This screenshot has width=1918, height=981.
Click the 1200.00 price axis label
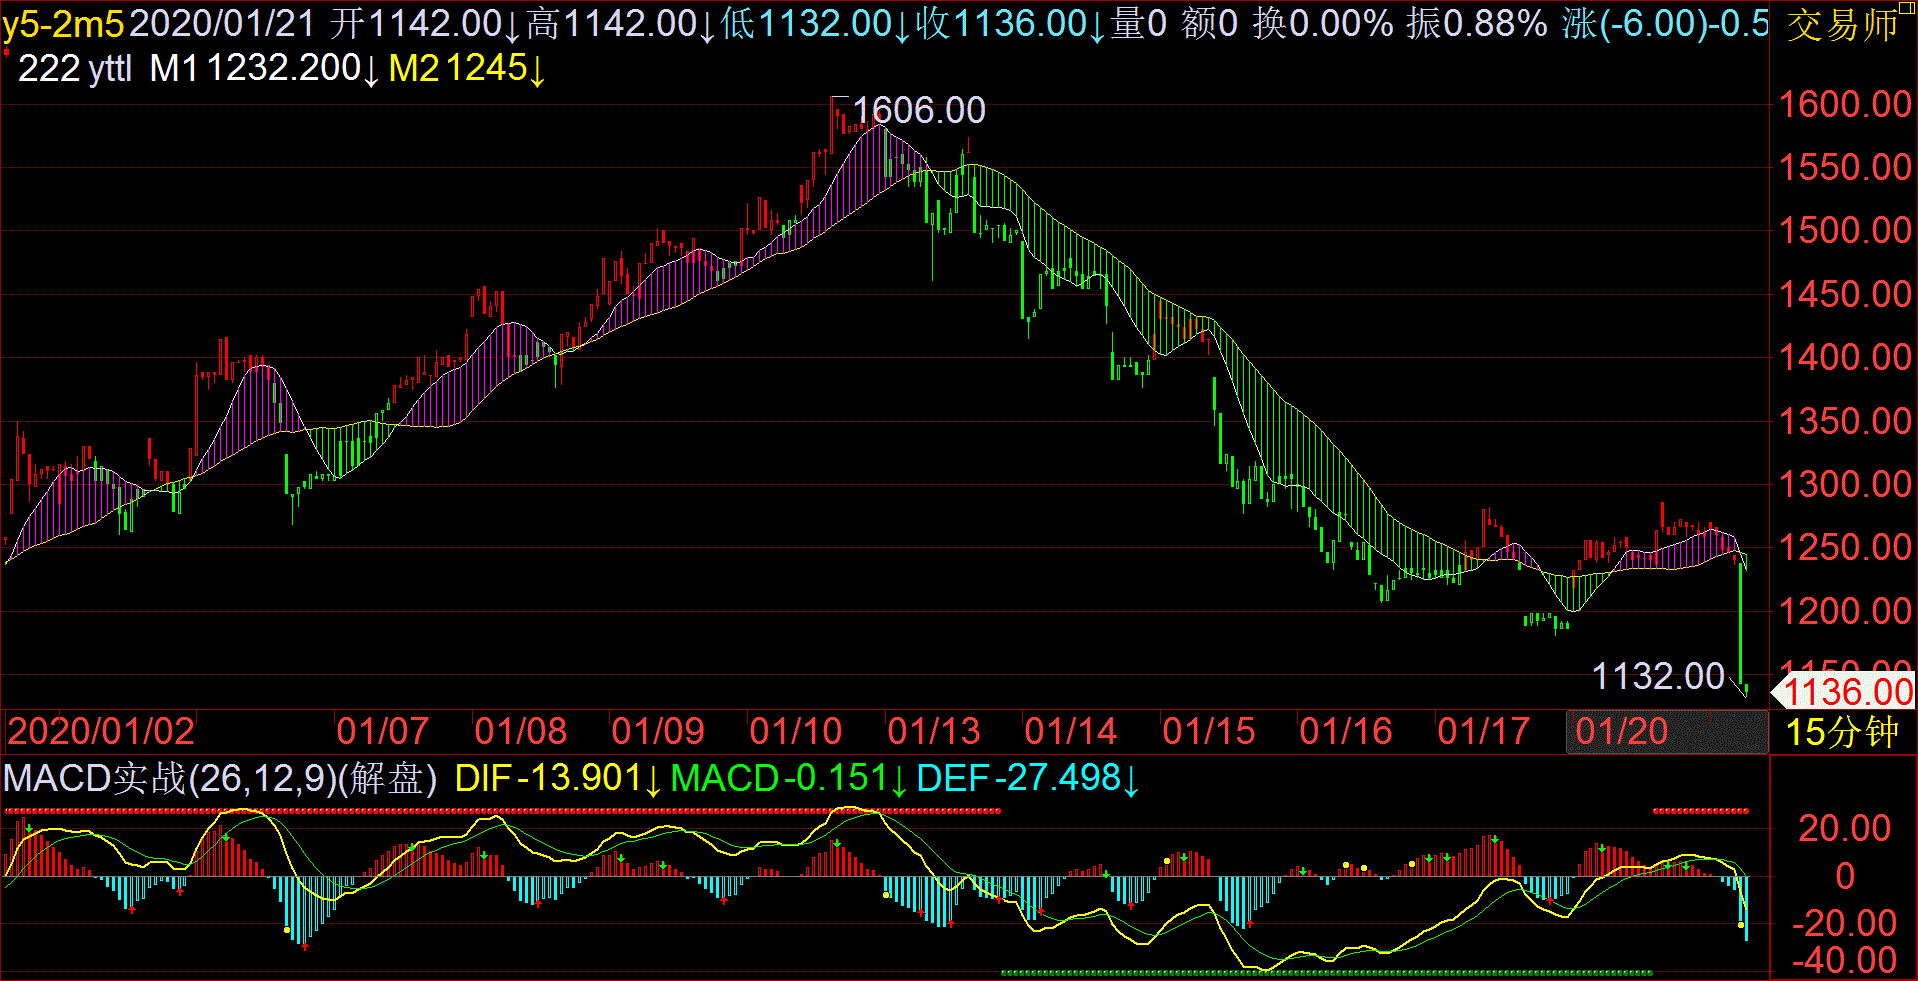[1845, 611]
